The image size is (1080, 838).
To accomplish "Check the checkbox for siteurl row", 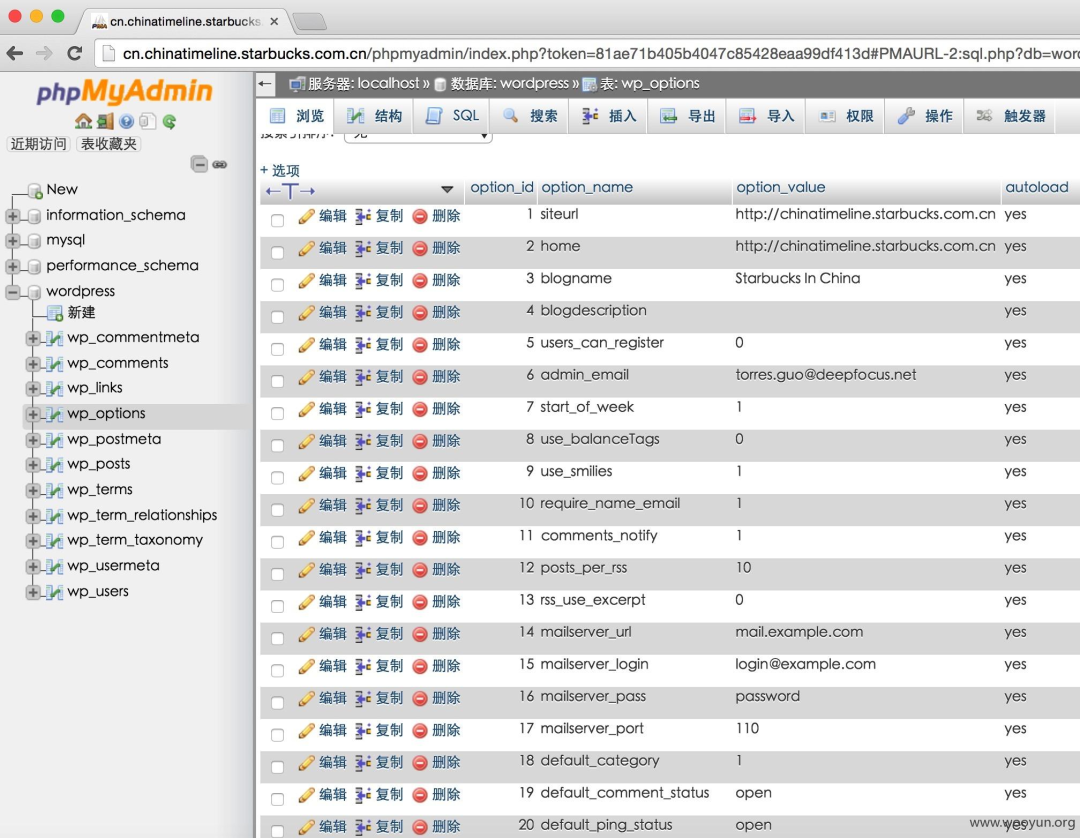I will coord(278,220).
